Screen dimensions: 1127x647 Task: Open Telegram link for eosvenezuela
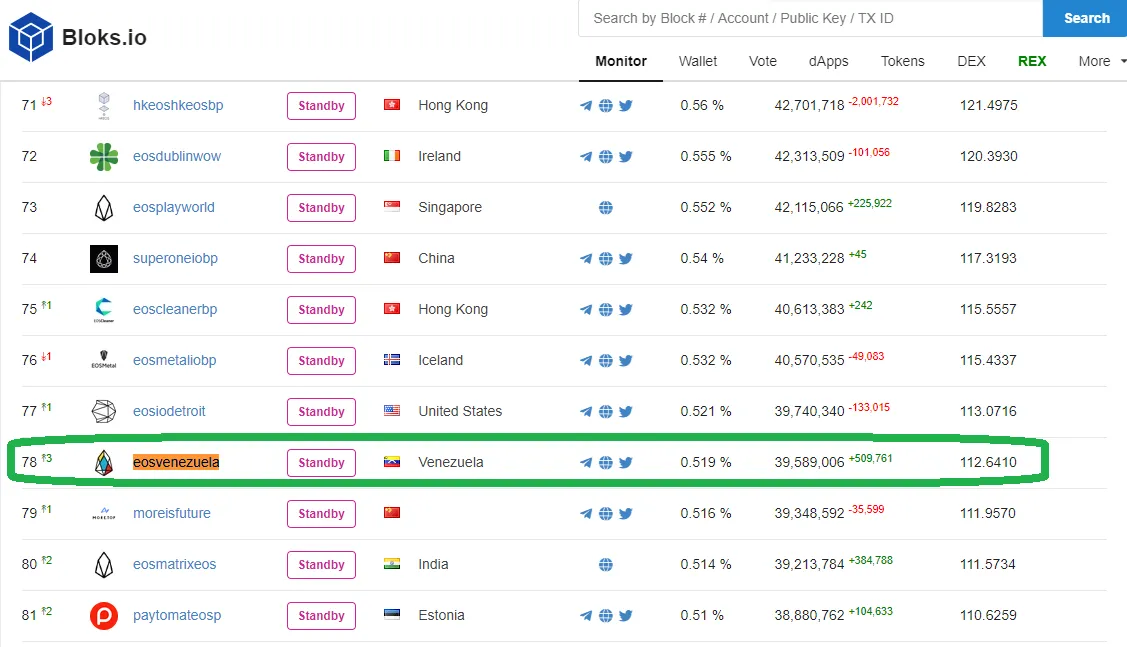click(x=586, y=463)
